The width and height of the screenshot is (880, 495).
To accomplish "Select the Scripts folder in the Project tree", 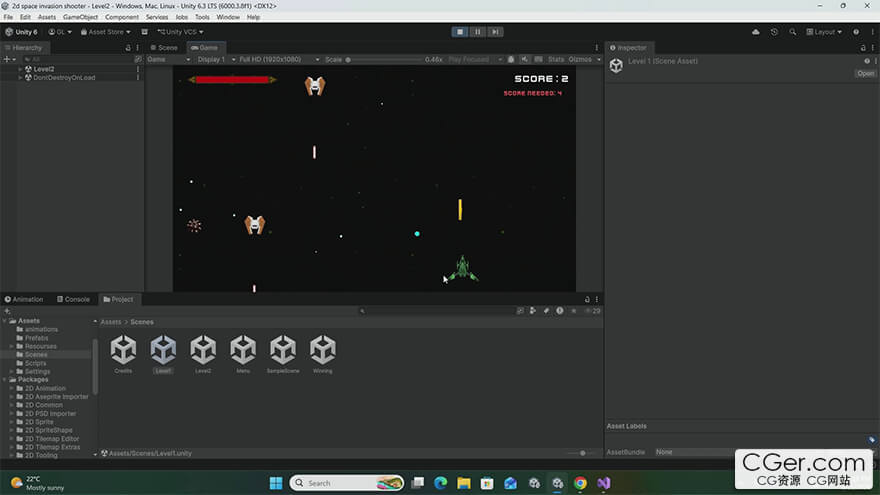I will [35, 363].
